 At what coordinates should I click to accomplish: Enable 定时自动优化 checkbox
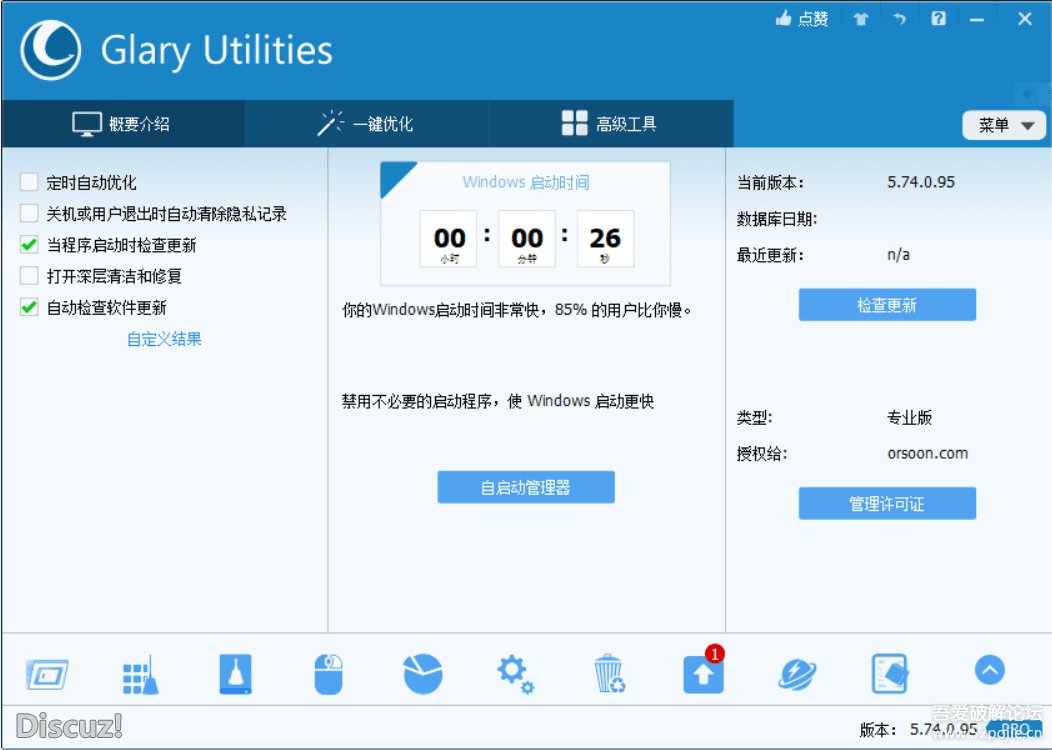(29, 182)
